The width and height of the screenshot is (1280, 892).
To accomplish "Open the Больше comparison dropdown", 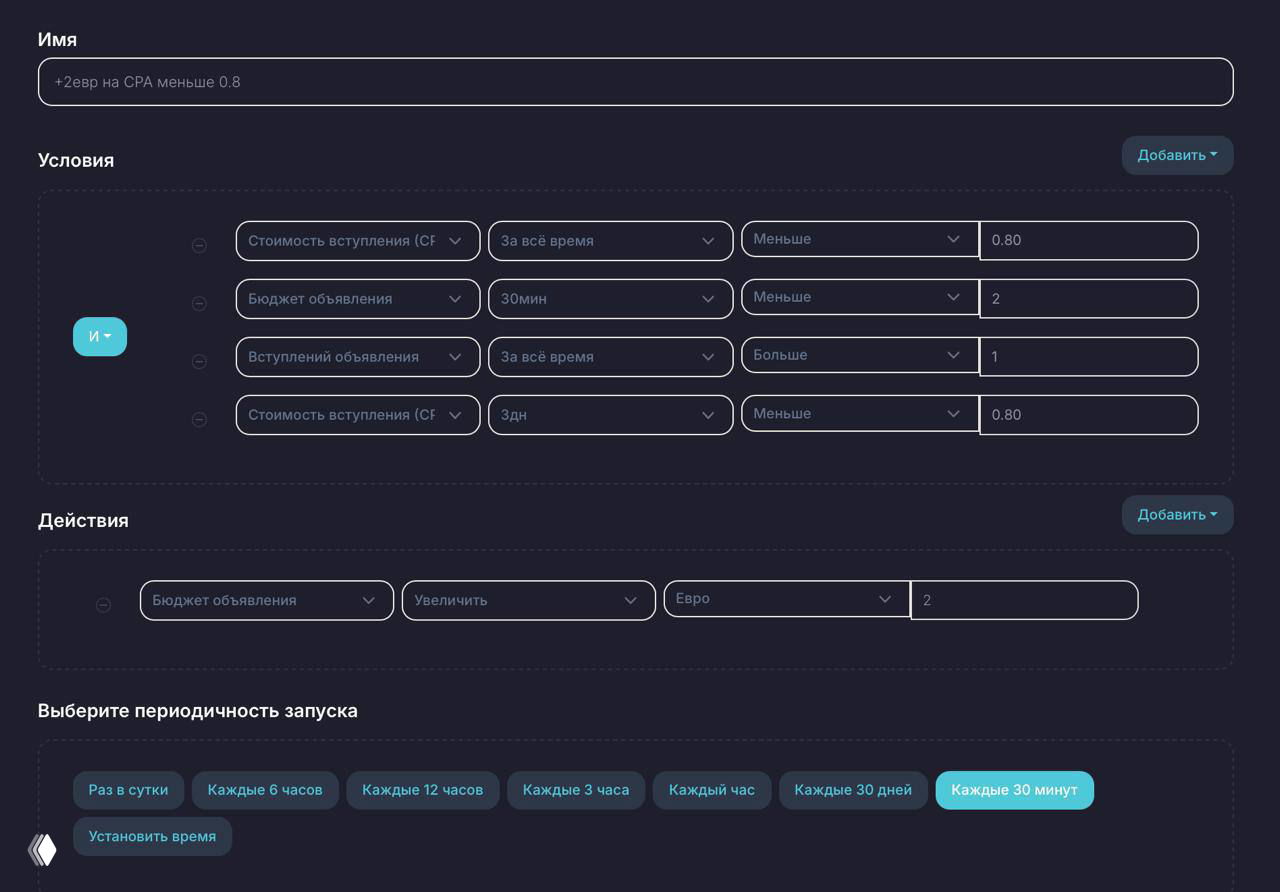I will click(858, 355).
